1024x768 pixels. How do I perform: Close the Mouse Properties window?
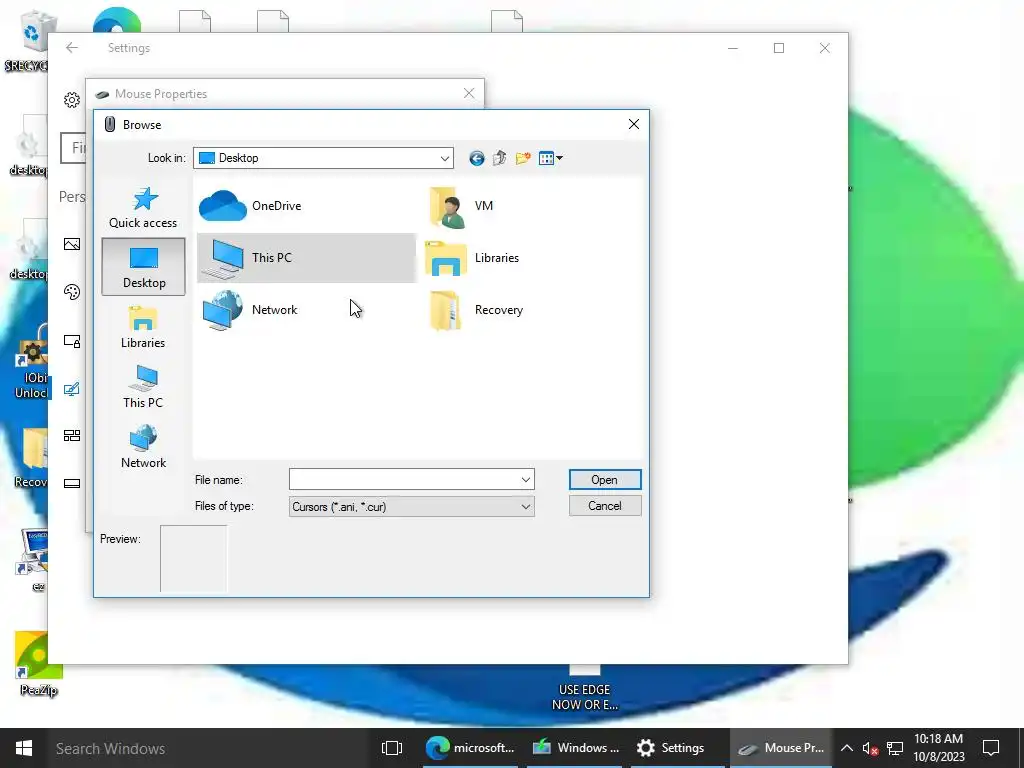469,93
